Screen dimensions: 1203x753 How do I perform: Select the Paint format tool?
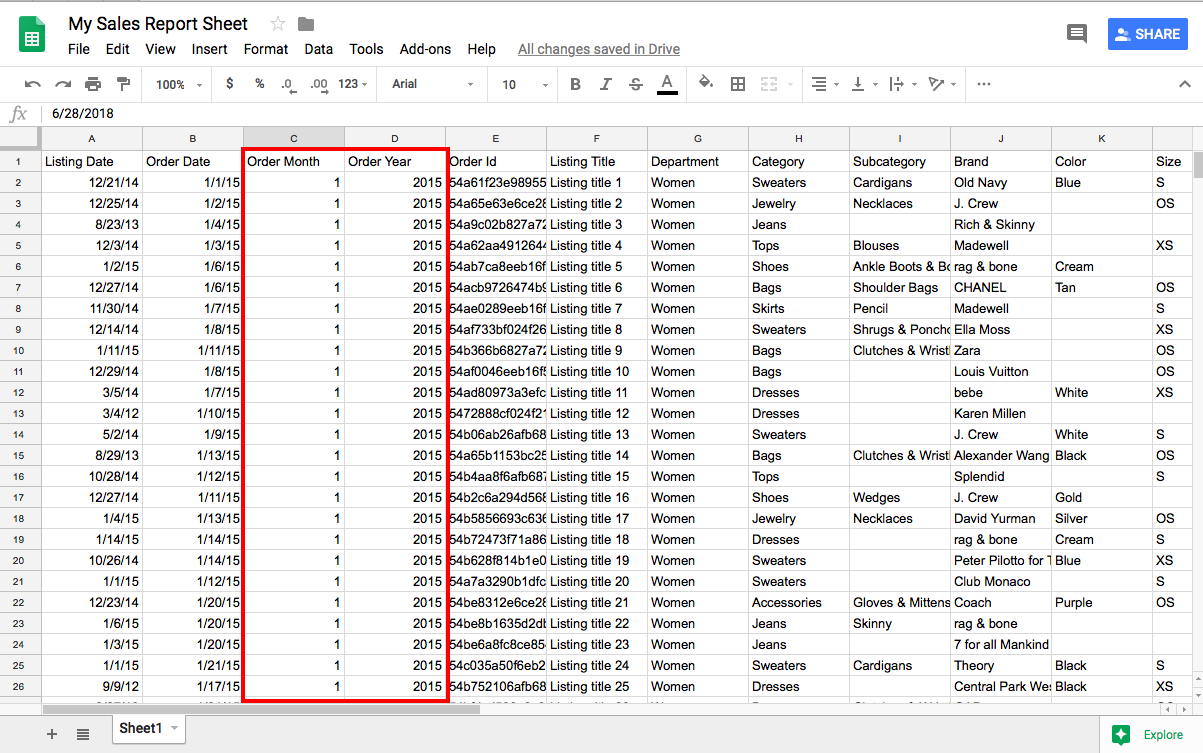pos(123,84)
